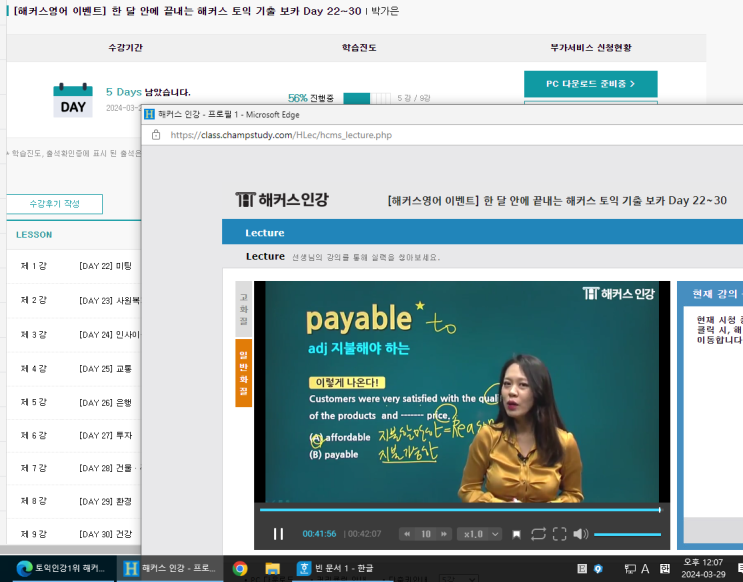The image size is (743, 582).
Task: Click the 수강기간 column header
Action: (x=125, y=47)
